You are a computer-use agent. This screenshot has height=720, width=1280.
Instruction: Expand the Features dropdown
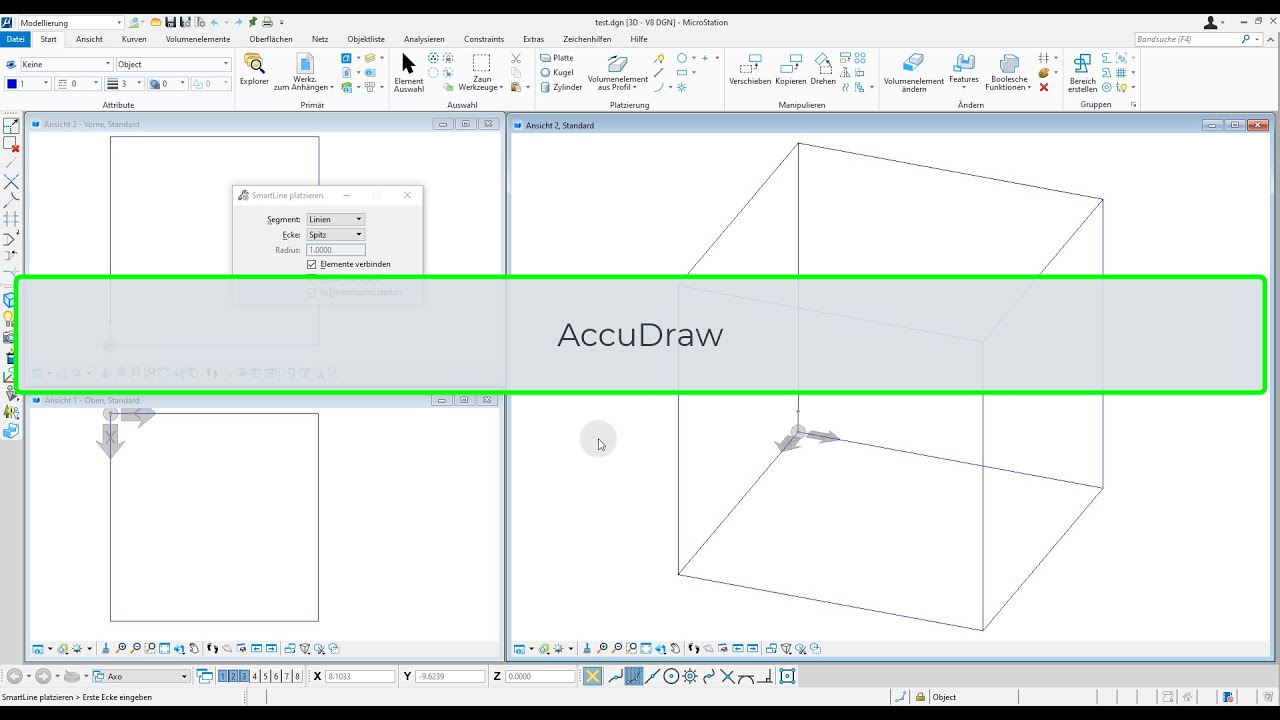(964, 73)
